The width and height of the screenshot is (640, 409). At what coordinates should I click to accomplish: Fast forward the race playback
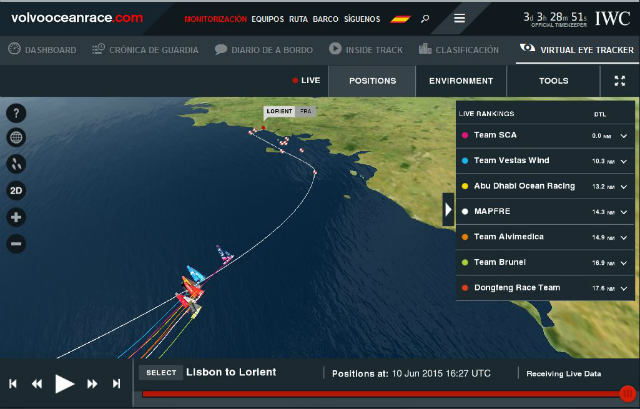coord(92,384)
